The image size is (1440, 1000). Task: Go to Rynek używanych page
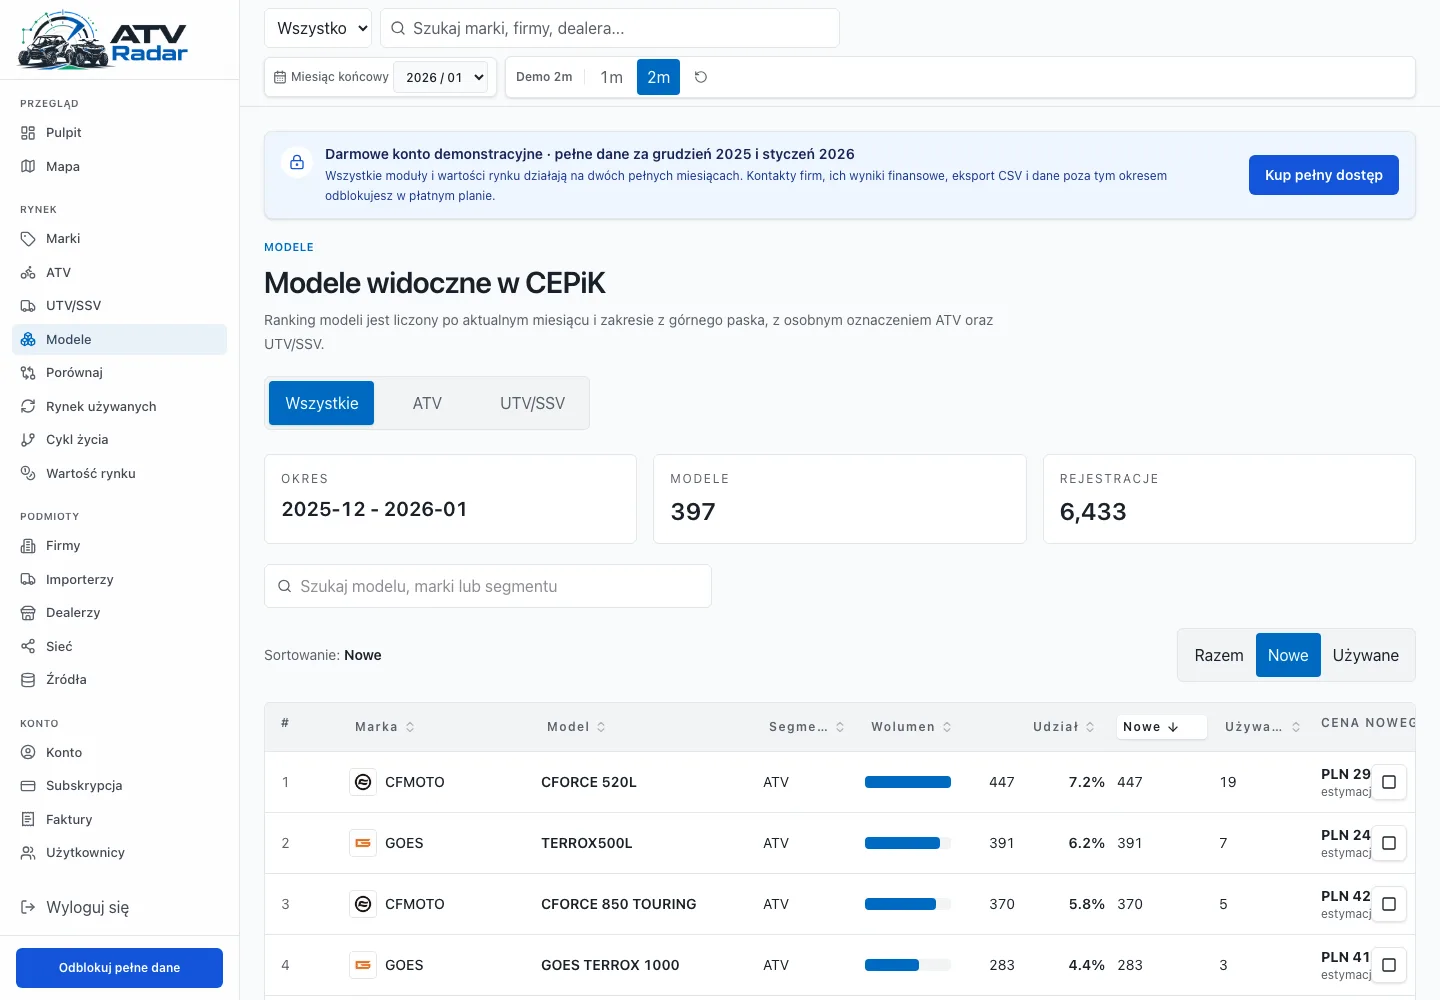tap(120, 406)
